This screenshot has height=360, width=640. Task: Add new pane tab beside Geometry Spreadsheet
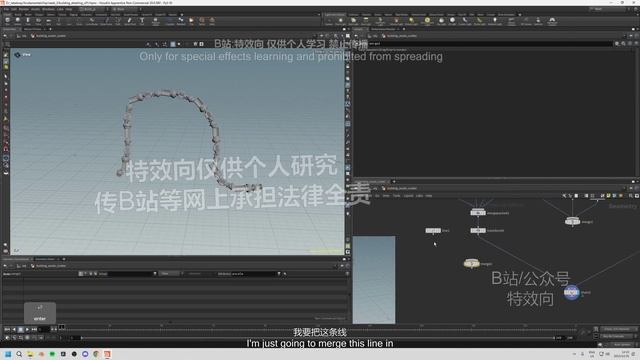[x=64, y=259]
